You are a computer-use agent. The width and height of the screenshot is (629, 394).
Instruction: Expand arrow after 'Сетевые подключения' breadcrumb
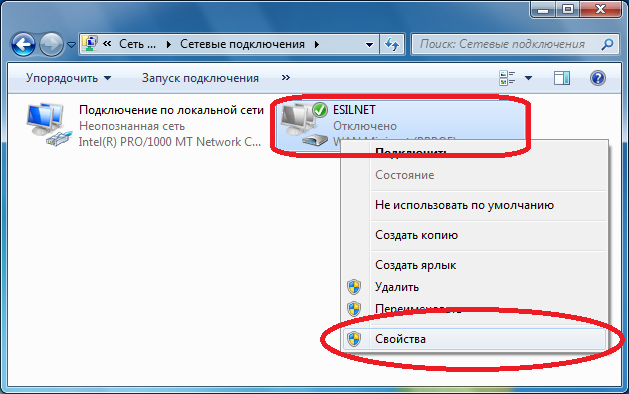pyautogui.click(x=317, y=44)
